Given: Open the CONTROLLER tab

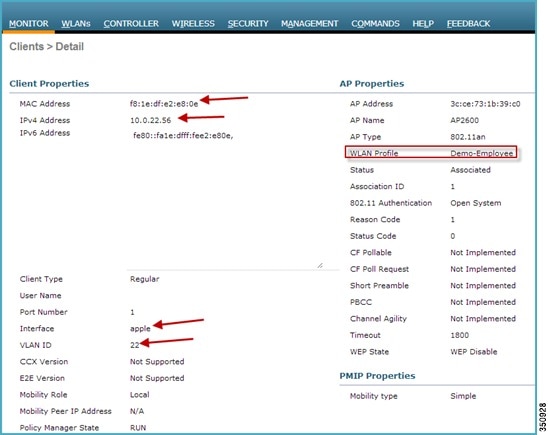Looking at the screenshot, I should tap(131, 24).
